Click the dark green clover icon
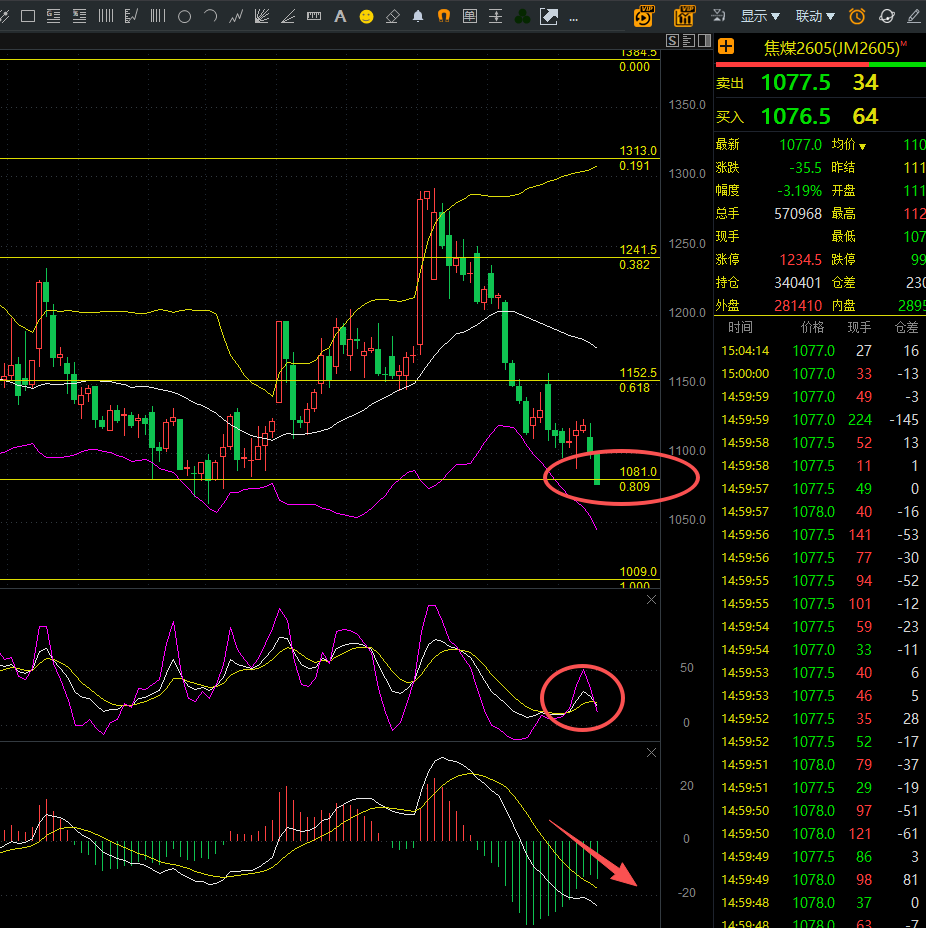This screenshot has height=928, width=926. (x=522, y=17)
